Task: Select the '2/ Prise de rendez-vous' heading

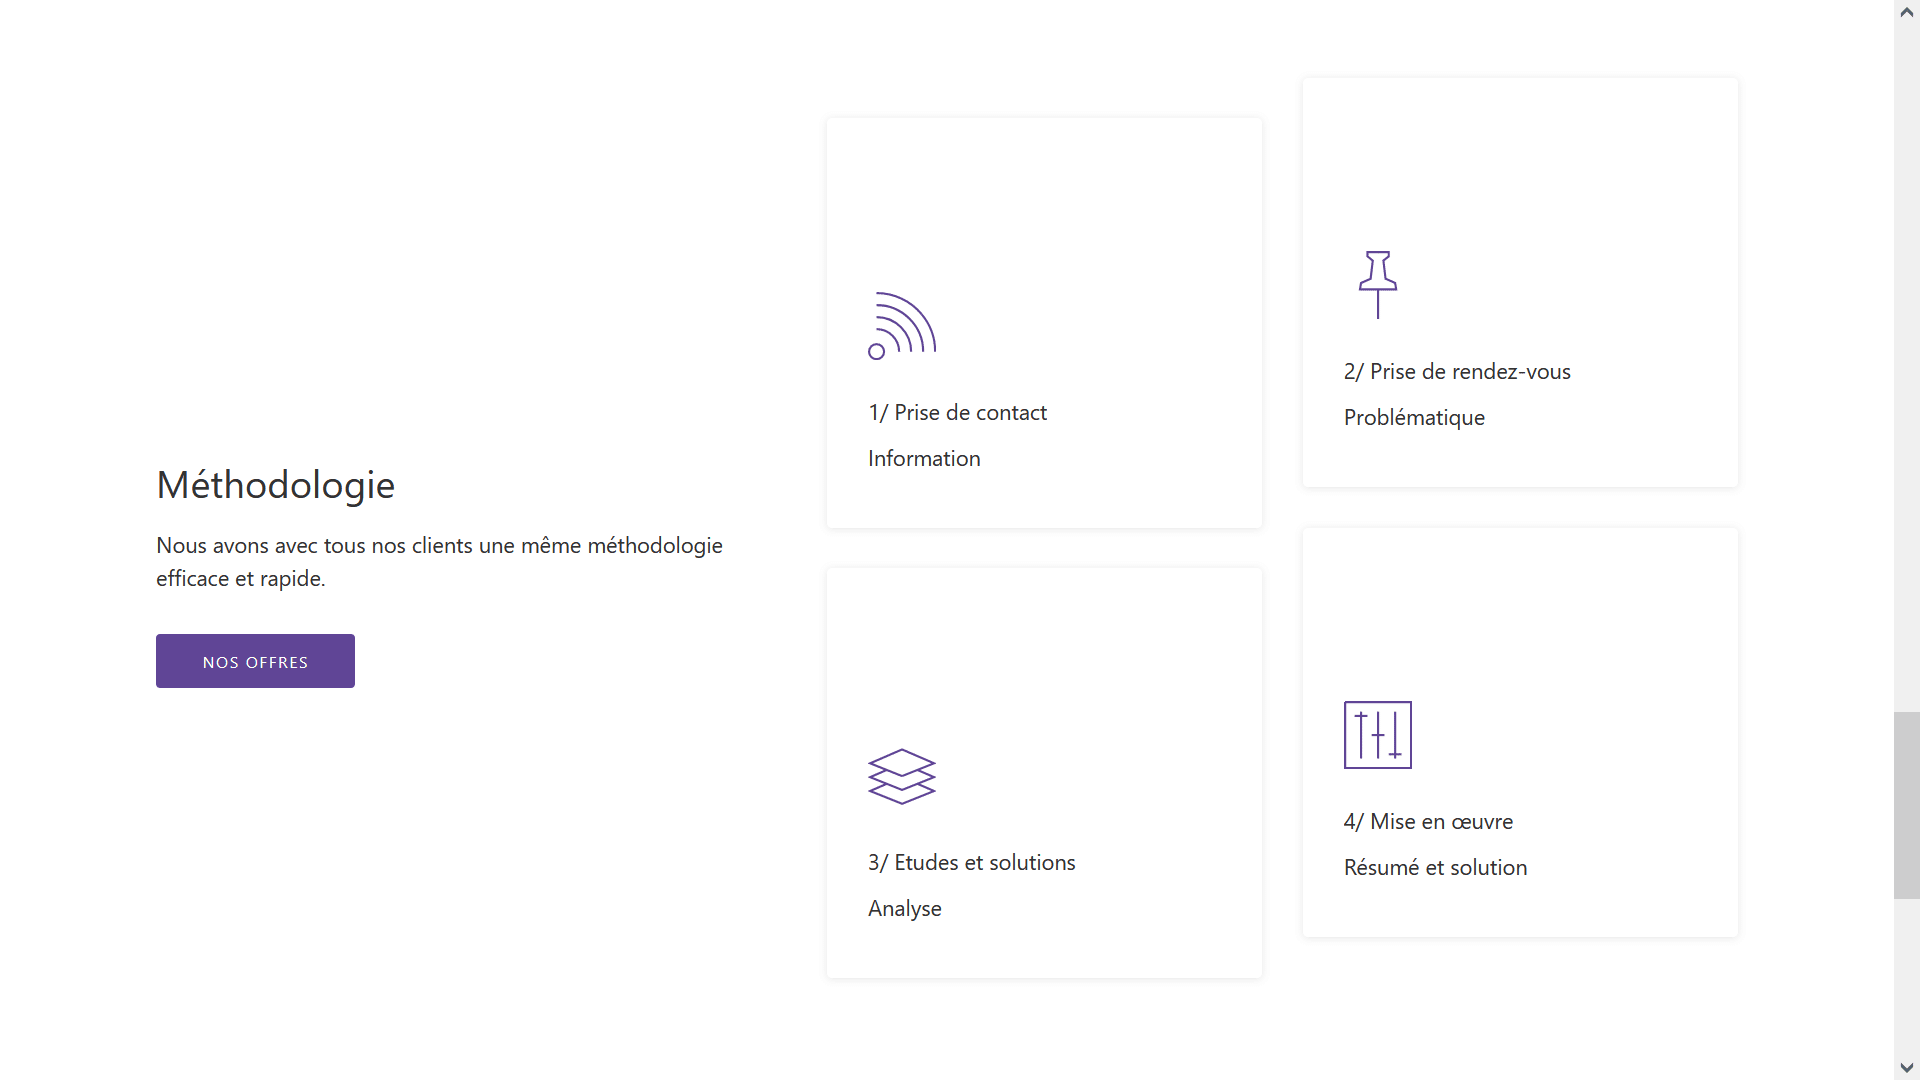Action: coord(1456,372)
